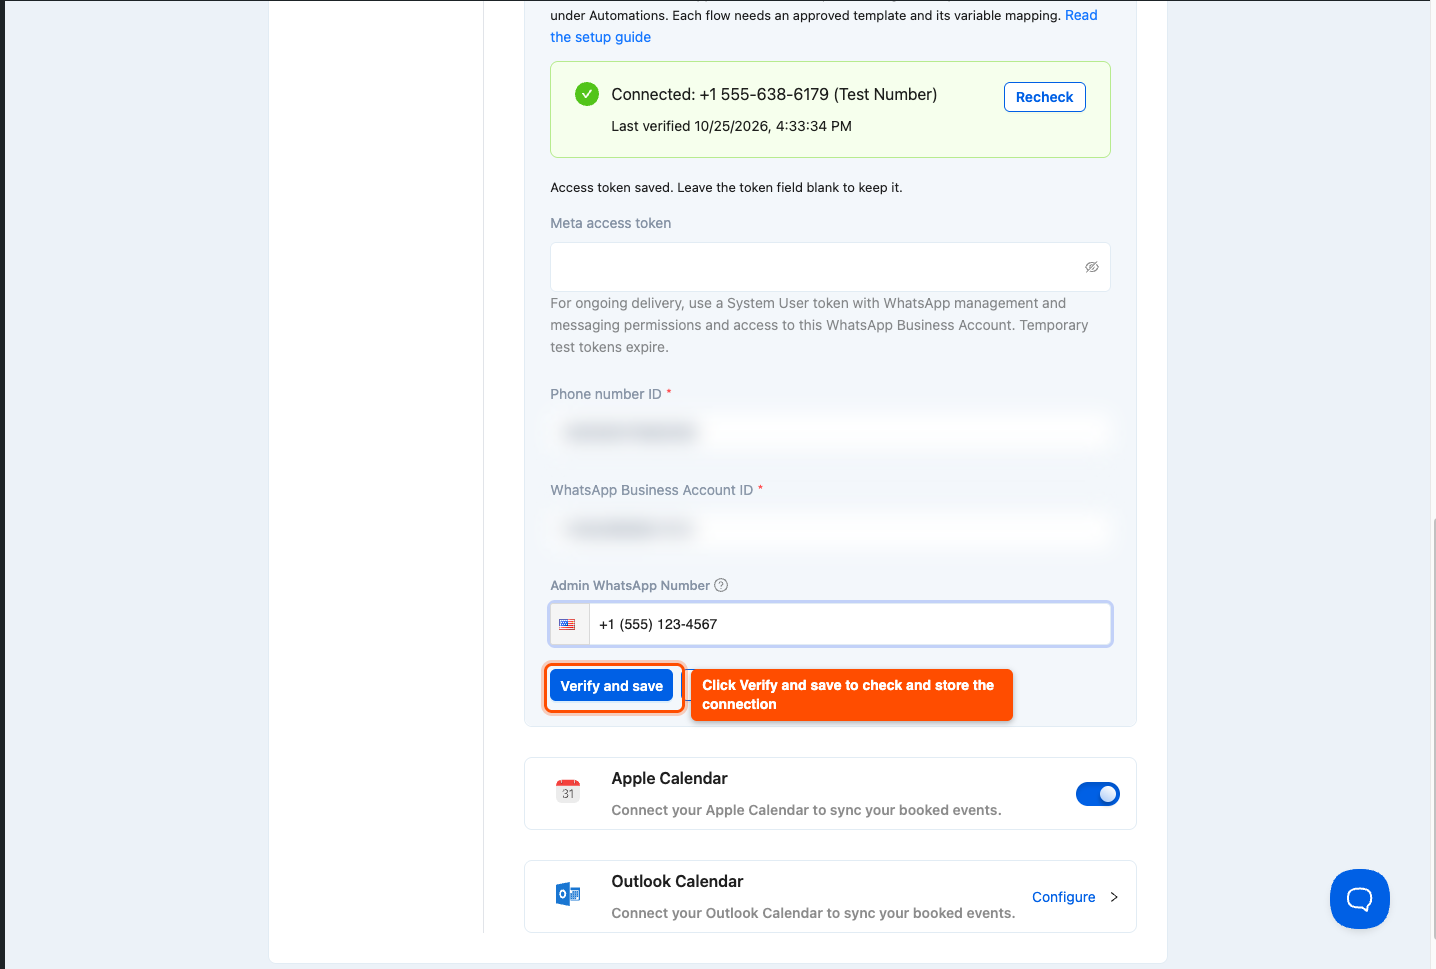1436x969 pixels.
Task: Click the green connected checkmark icon
Action: tap(587, 94)
